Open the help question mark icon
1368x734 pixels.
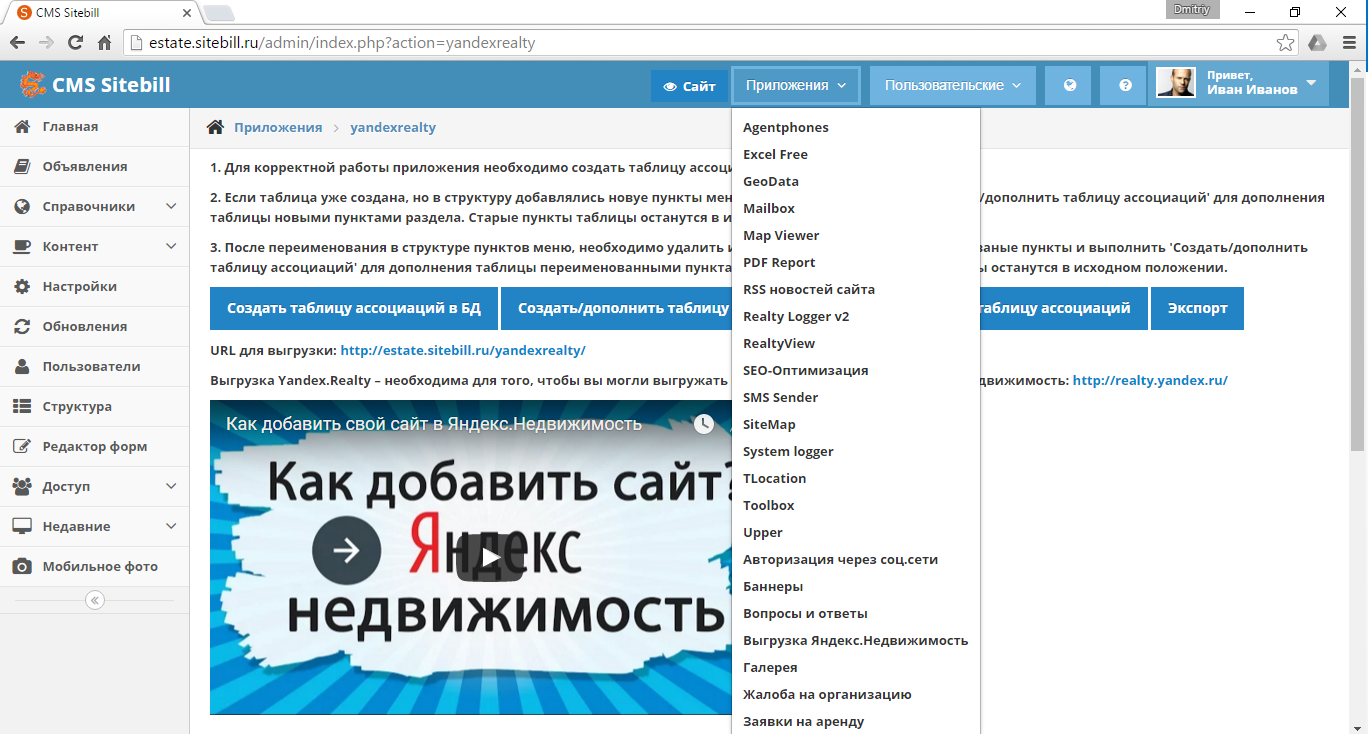1125,86
